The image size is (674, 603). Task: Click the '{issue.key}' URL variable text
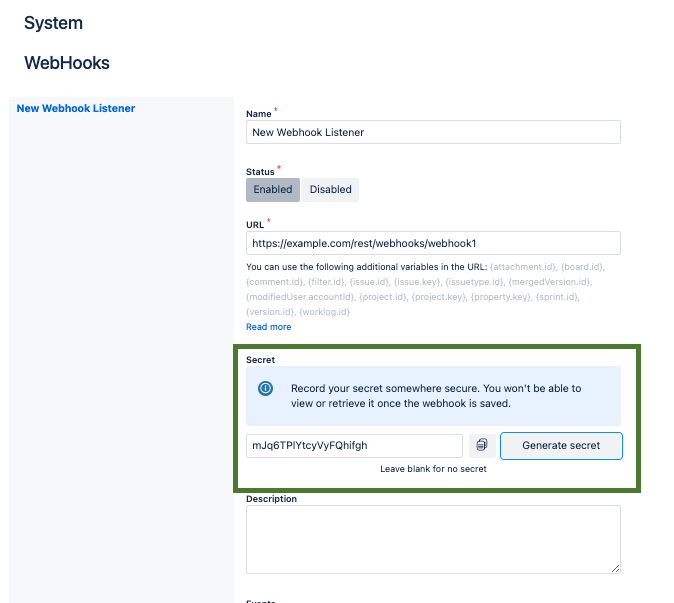point(417,282)
